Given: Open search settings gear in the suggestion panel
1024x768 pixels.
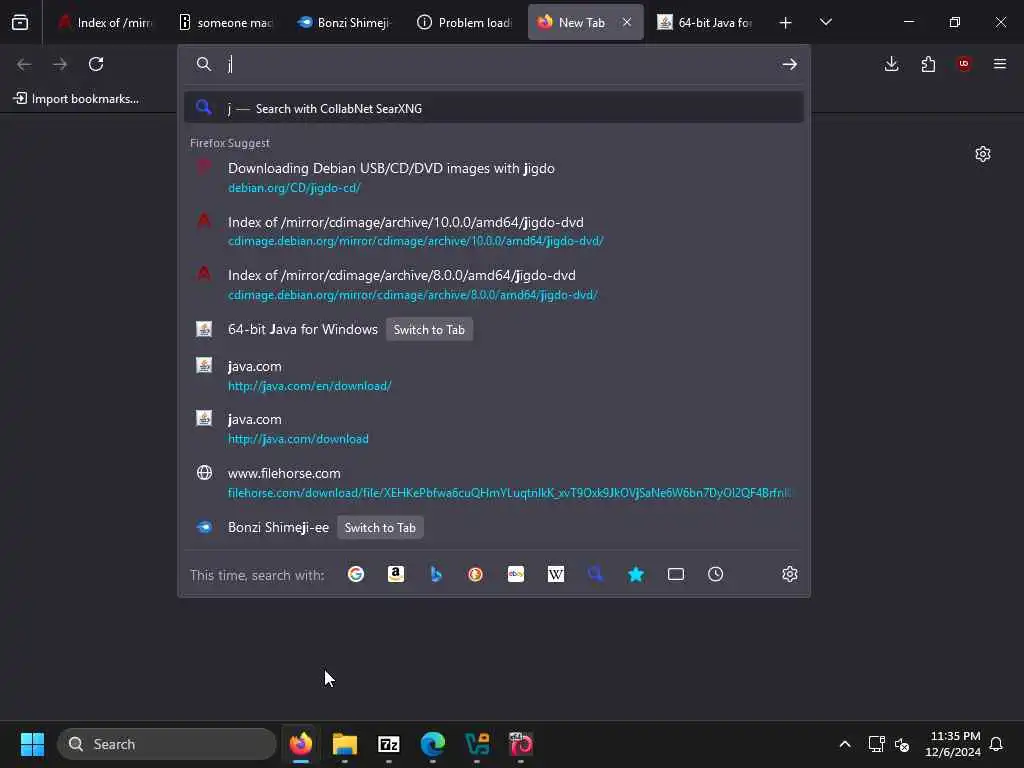Looking at the screenshot, I should [790, 574].
